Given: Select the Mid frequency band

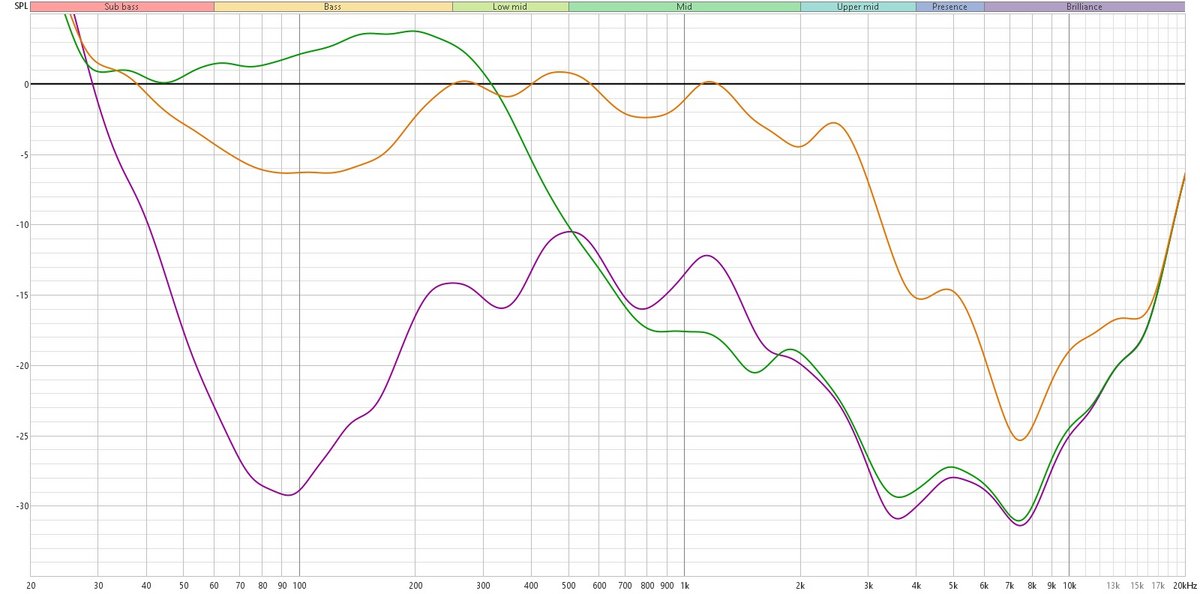Looking at the screenshot, I should (684, 6).
